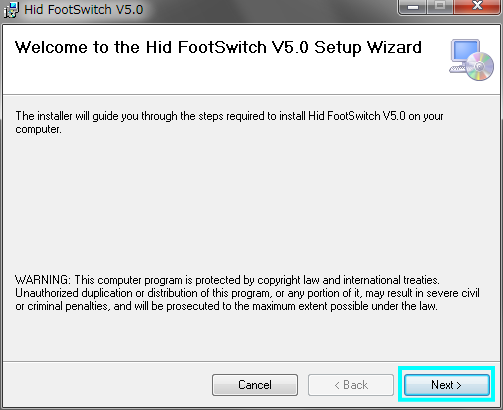Close the Hid FootSwitch V5.0 window

click(x=477, y=7)
